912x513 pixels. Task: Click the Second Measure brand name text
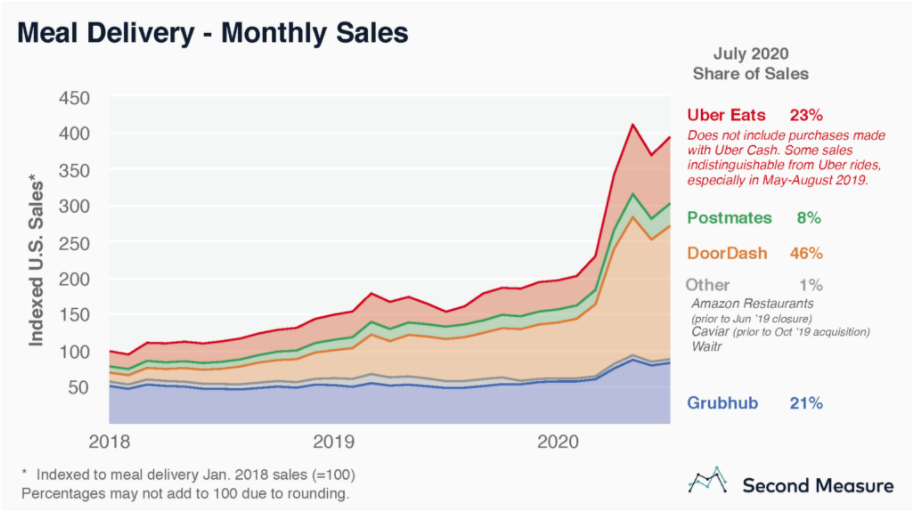click(x=817, y=485)
